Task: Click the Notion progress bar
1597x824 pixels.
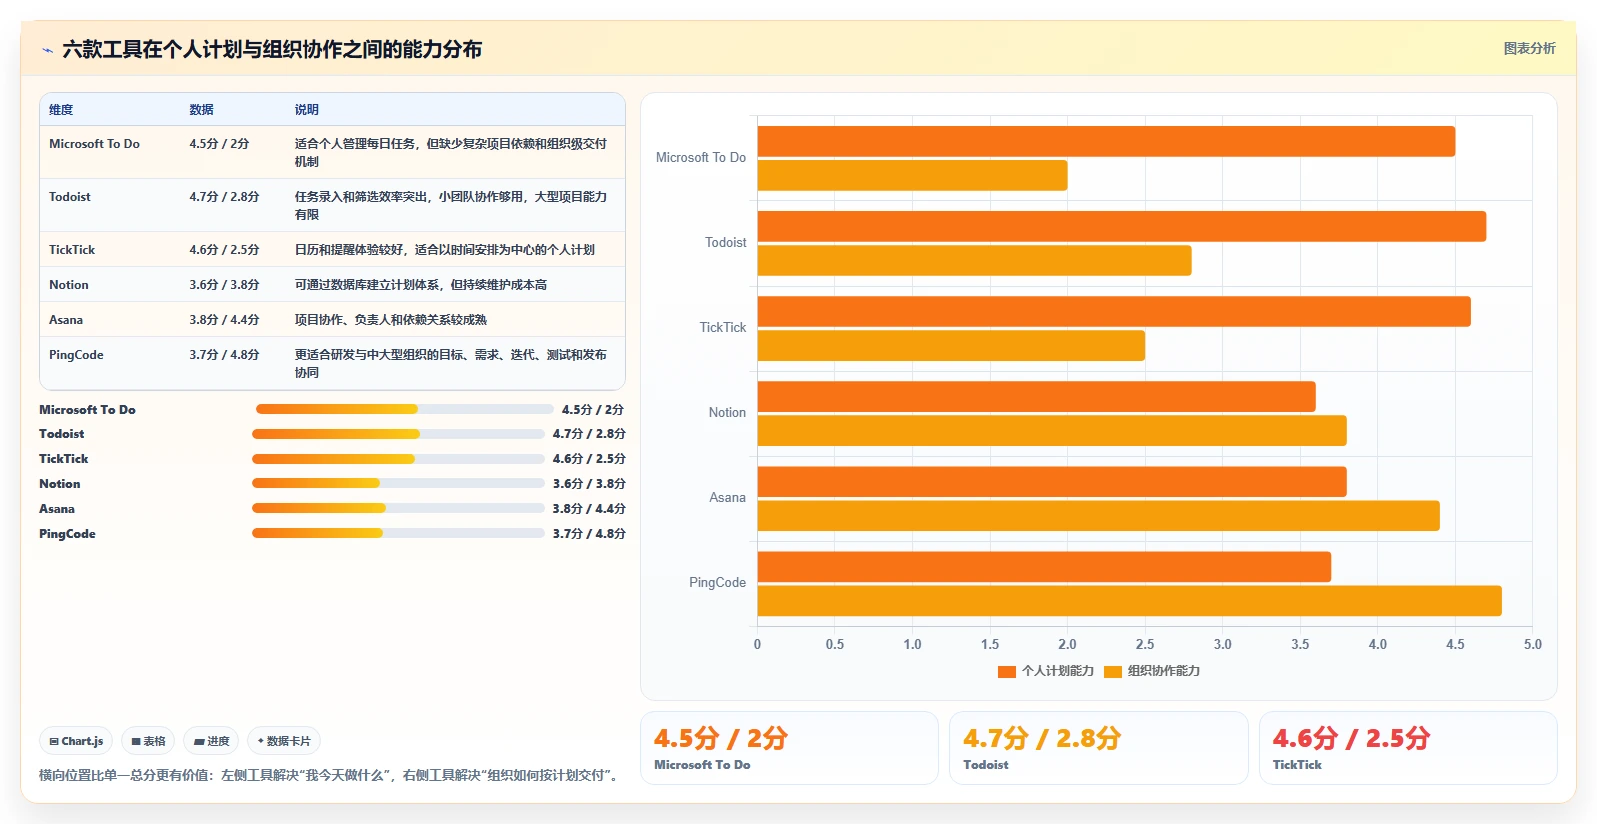Action: (398, 484)
